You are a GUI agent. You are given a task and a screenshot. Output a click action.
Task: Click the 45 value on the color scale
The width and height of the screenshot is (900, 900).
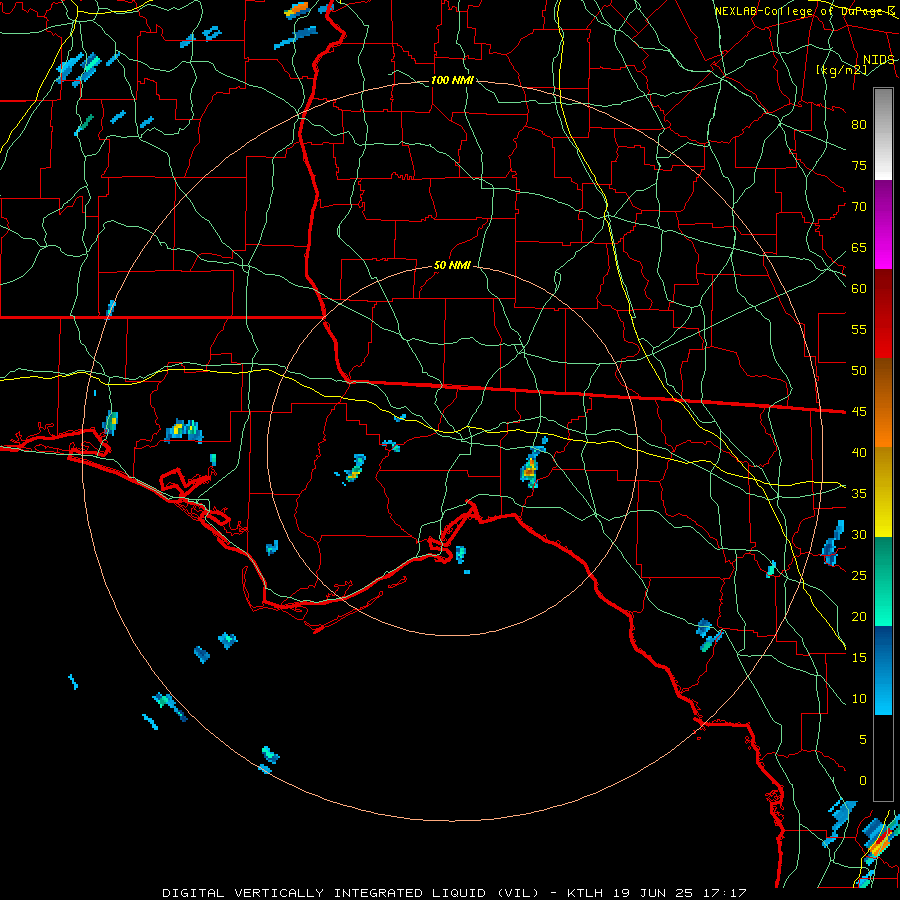[x=859, y=412]
